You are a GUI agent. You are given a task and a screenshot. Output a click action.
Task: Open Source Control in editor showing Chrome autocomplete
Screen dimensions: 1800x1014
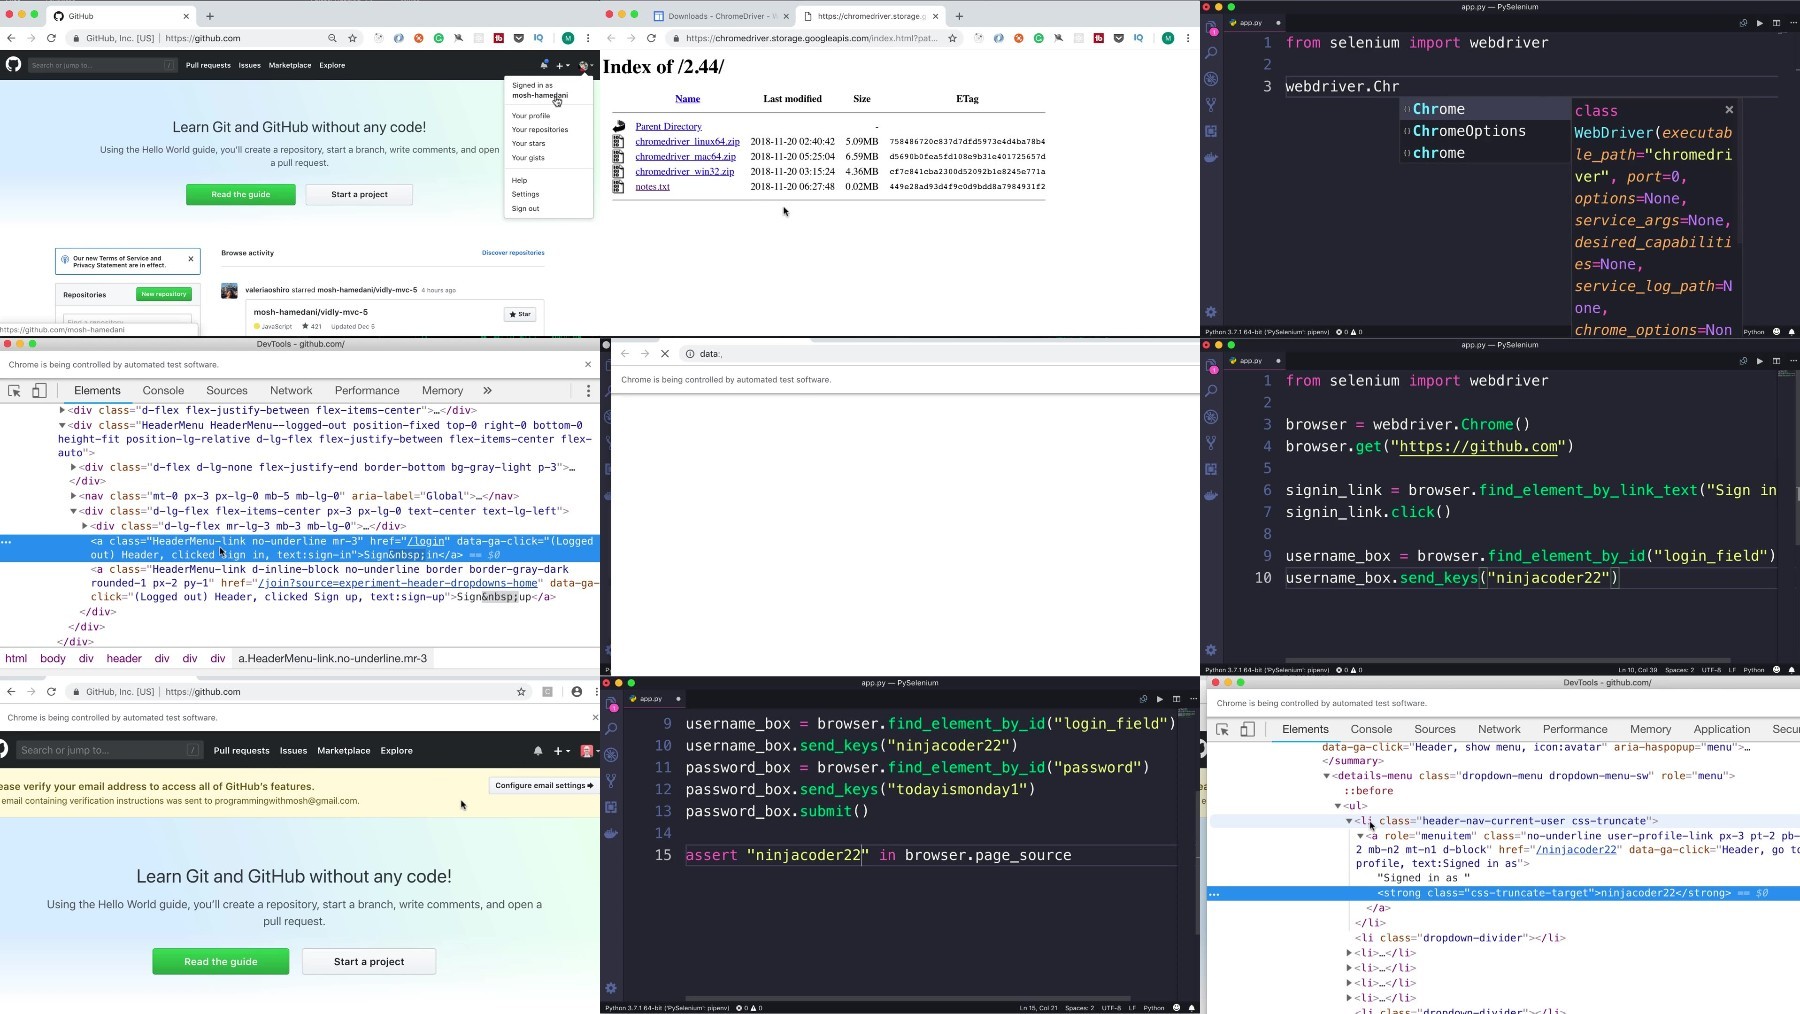pos(1211,105)
